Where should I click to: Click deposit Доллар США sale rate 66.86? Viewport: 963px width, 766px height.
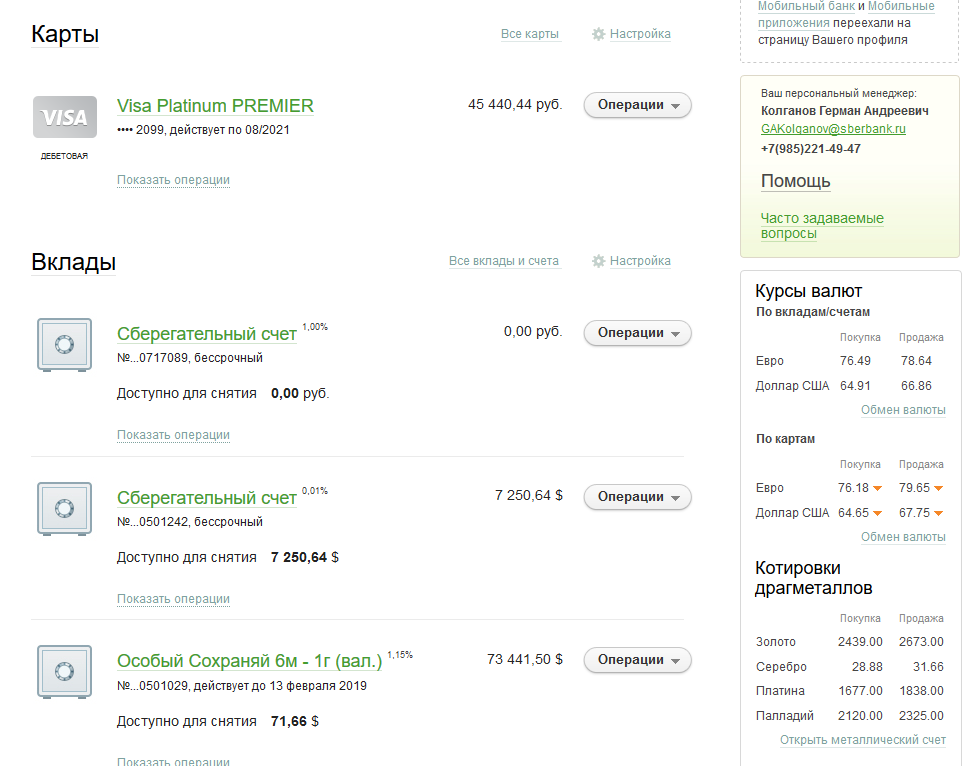(x=916, y=386)
